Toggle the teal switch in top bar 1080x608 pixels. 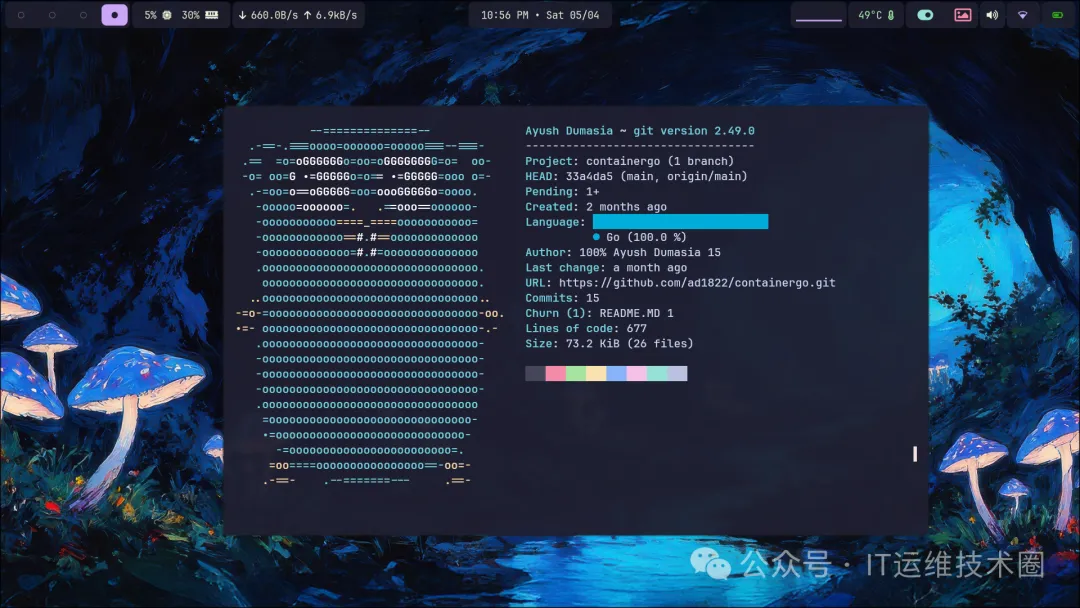point(925,15)
